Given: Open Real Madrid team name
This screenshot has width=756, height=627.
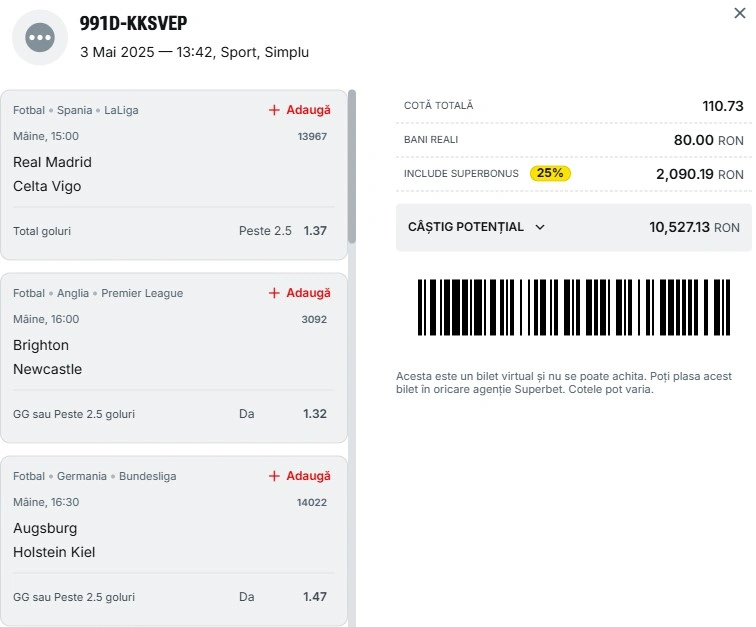Looking at the screenshot, I should 52,162.
